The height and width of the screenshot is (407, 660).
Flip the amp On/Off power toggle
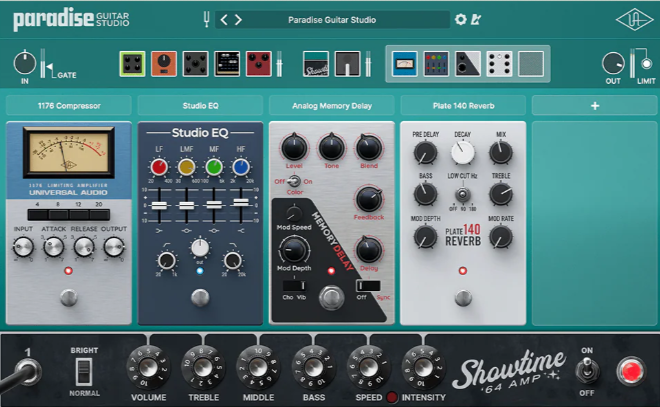587,370
